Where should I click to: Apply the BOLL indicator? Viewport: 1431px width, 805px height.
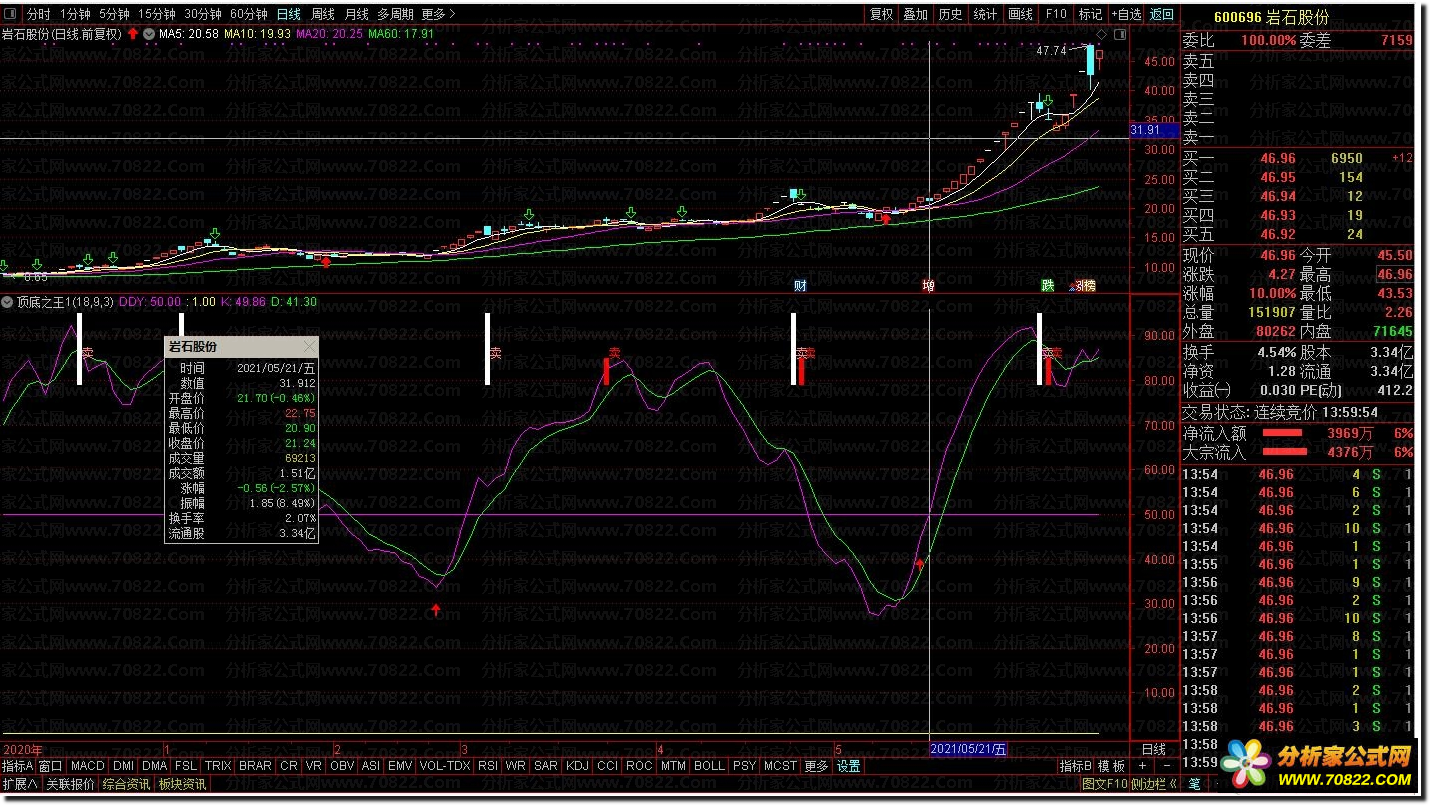(709, 766)
